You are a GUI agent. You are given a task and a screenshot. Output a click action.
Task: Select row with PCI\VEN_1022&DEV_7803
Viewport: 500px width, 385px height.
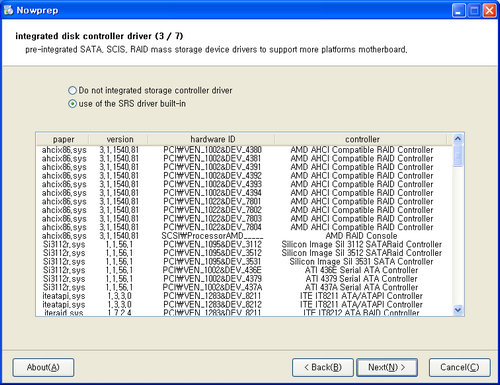244,219
